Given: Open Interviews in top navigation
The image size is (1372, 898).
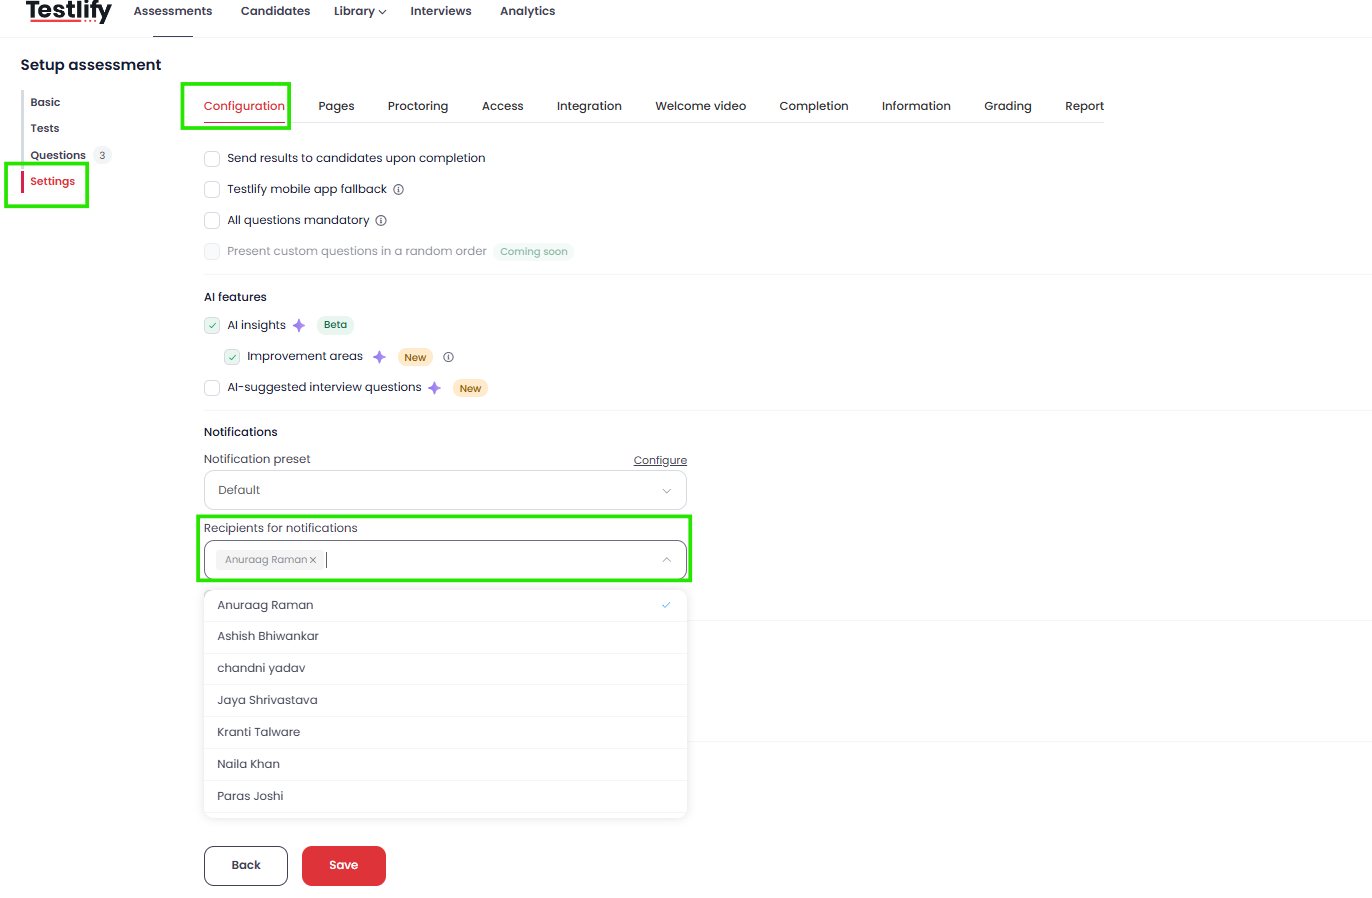Looking at the screenshot, I should [441, 11].
